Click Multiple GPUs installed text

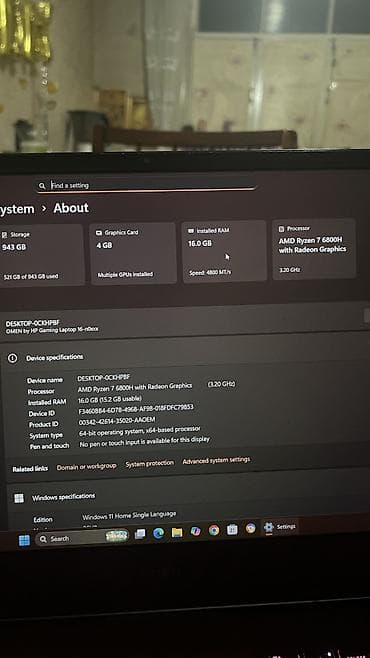(125, 274)
